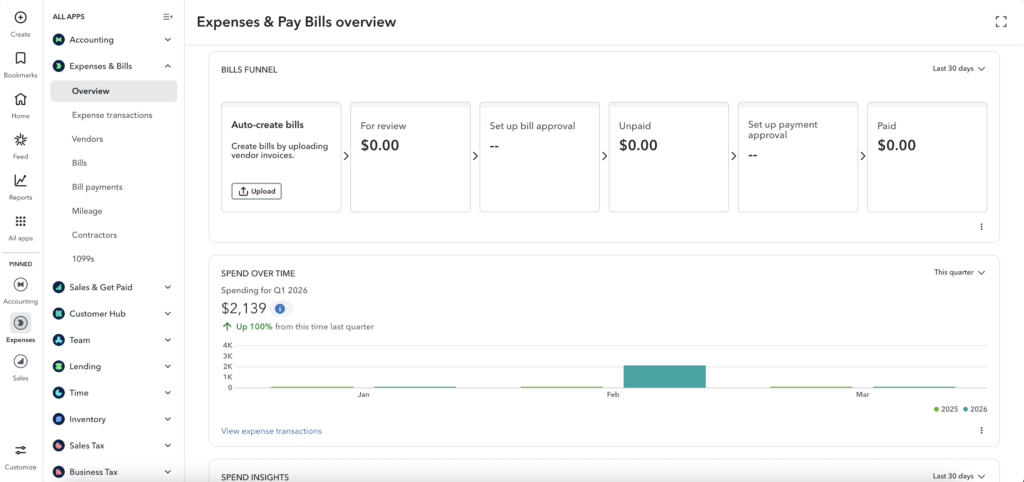1024x482 pixels.
Task: Open the For review $0.00 card
Action: [x=410, y=157]
